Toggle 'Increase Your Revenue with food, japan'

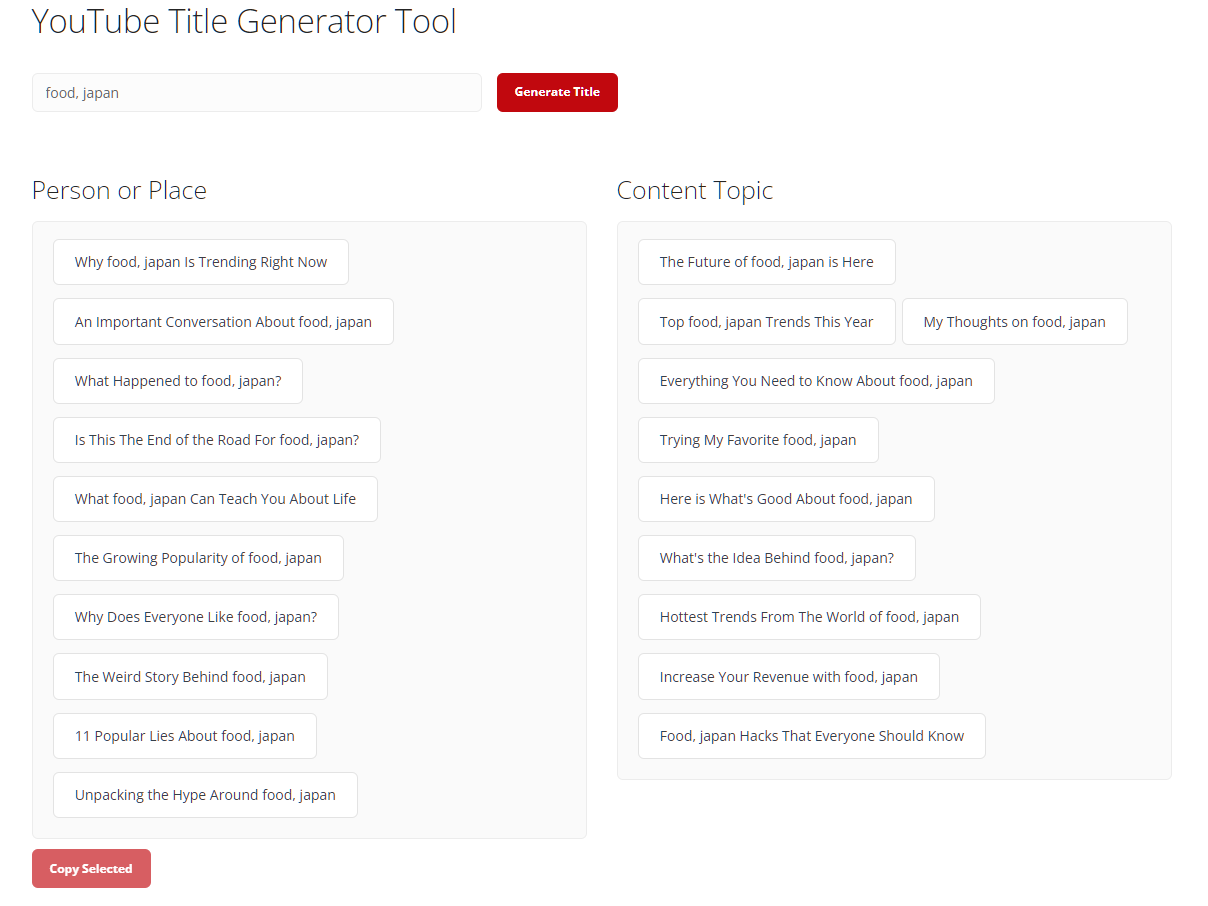click(788, 677)
